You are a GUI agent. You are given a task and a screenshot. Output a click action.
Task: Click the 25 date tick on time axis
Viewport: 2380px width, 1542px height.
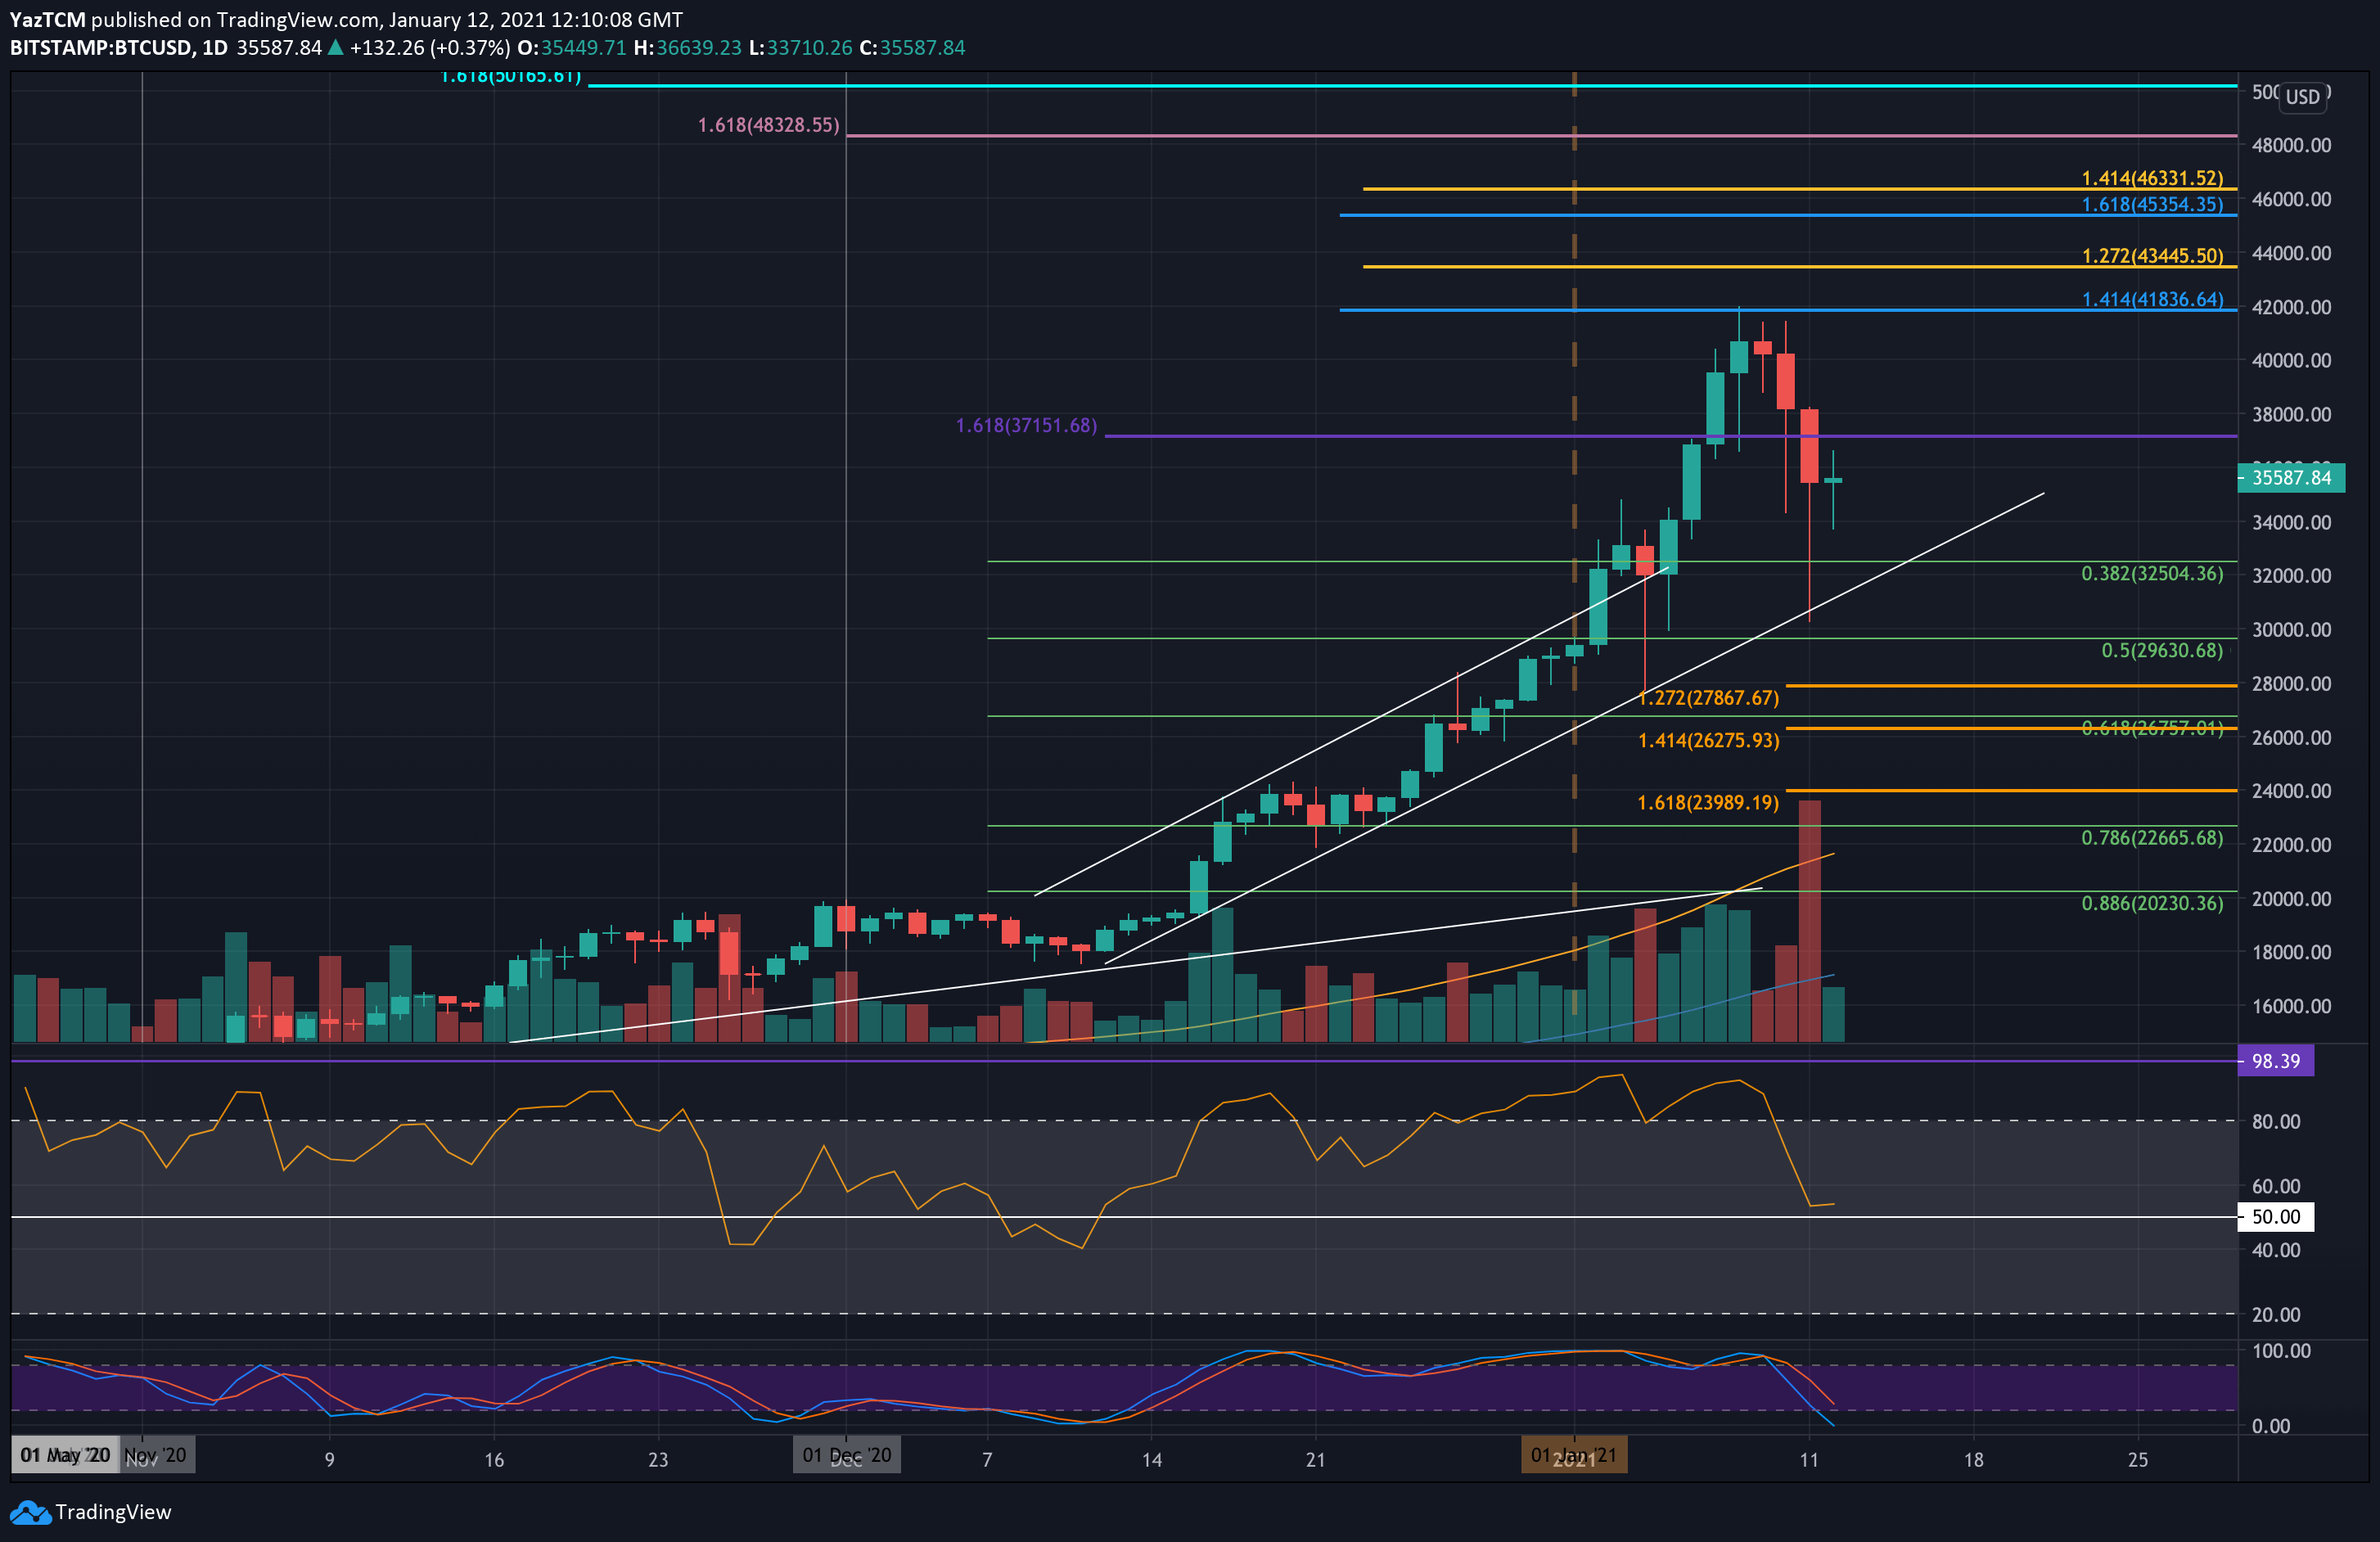click(2138, 1460)
